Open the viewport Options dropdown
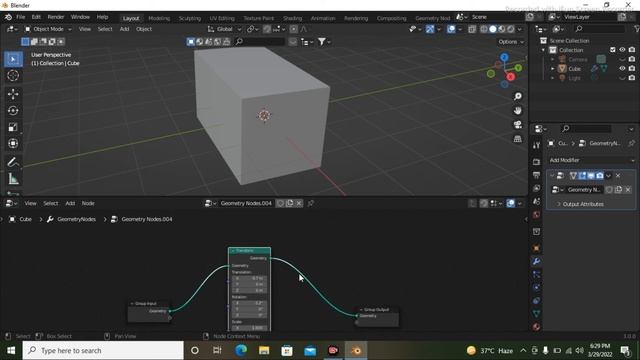This screenshot has width=640, height=360. coord(511,42)
